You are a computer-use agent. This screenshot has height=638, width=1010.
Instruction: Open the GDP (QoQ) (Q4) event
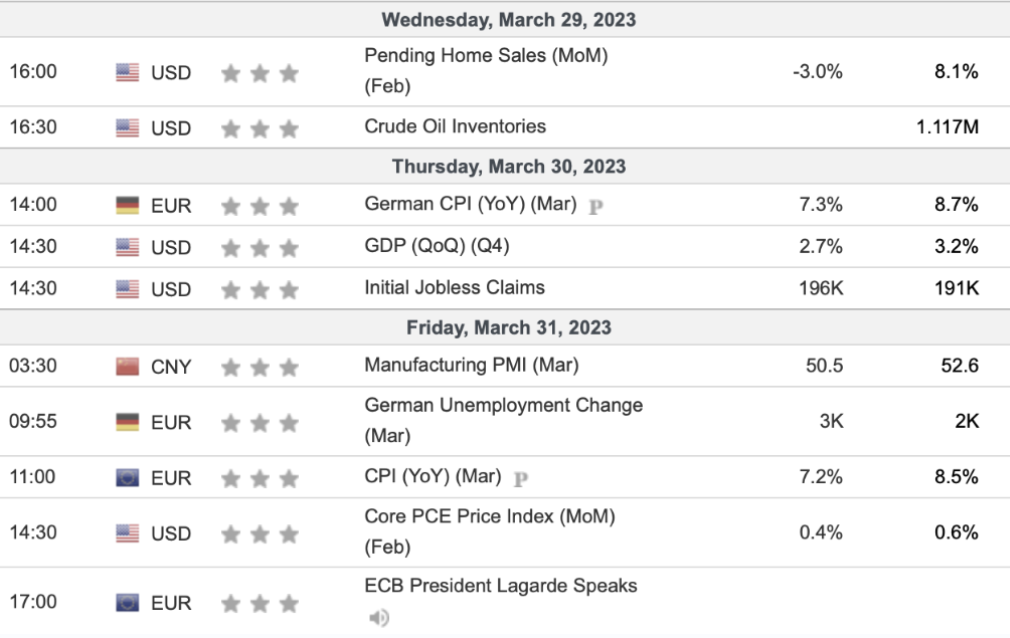pyautogui.click(x=437, y=246)
